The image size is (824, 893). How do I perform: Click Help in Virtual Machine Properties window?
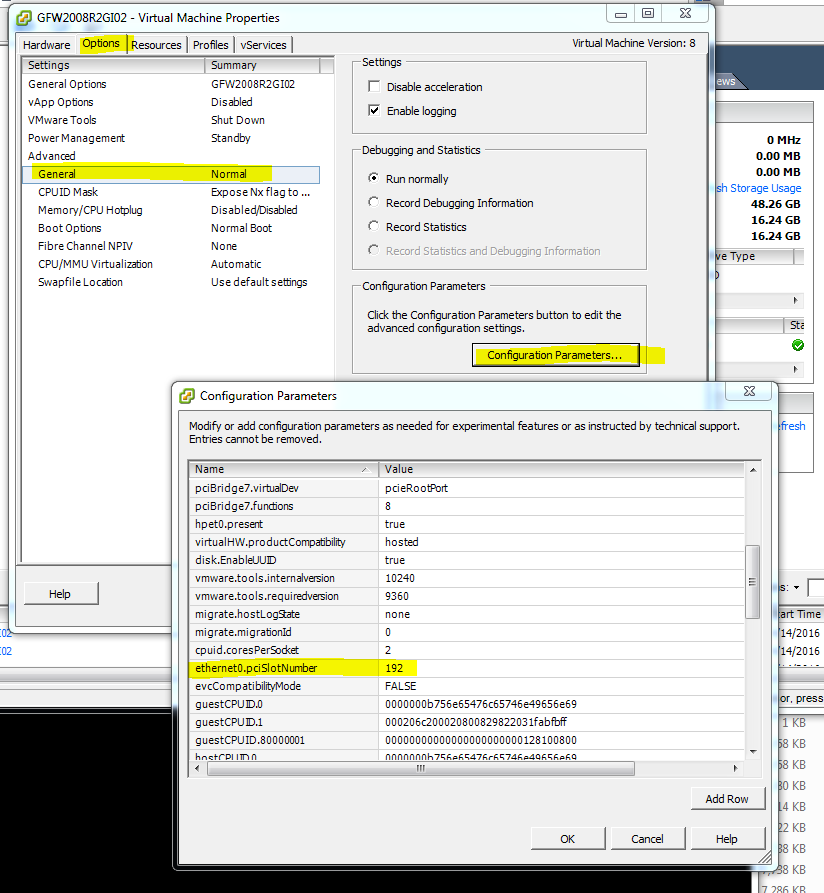60,594
